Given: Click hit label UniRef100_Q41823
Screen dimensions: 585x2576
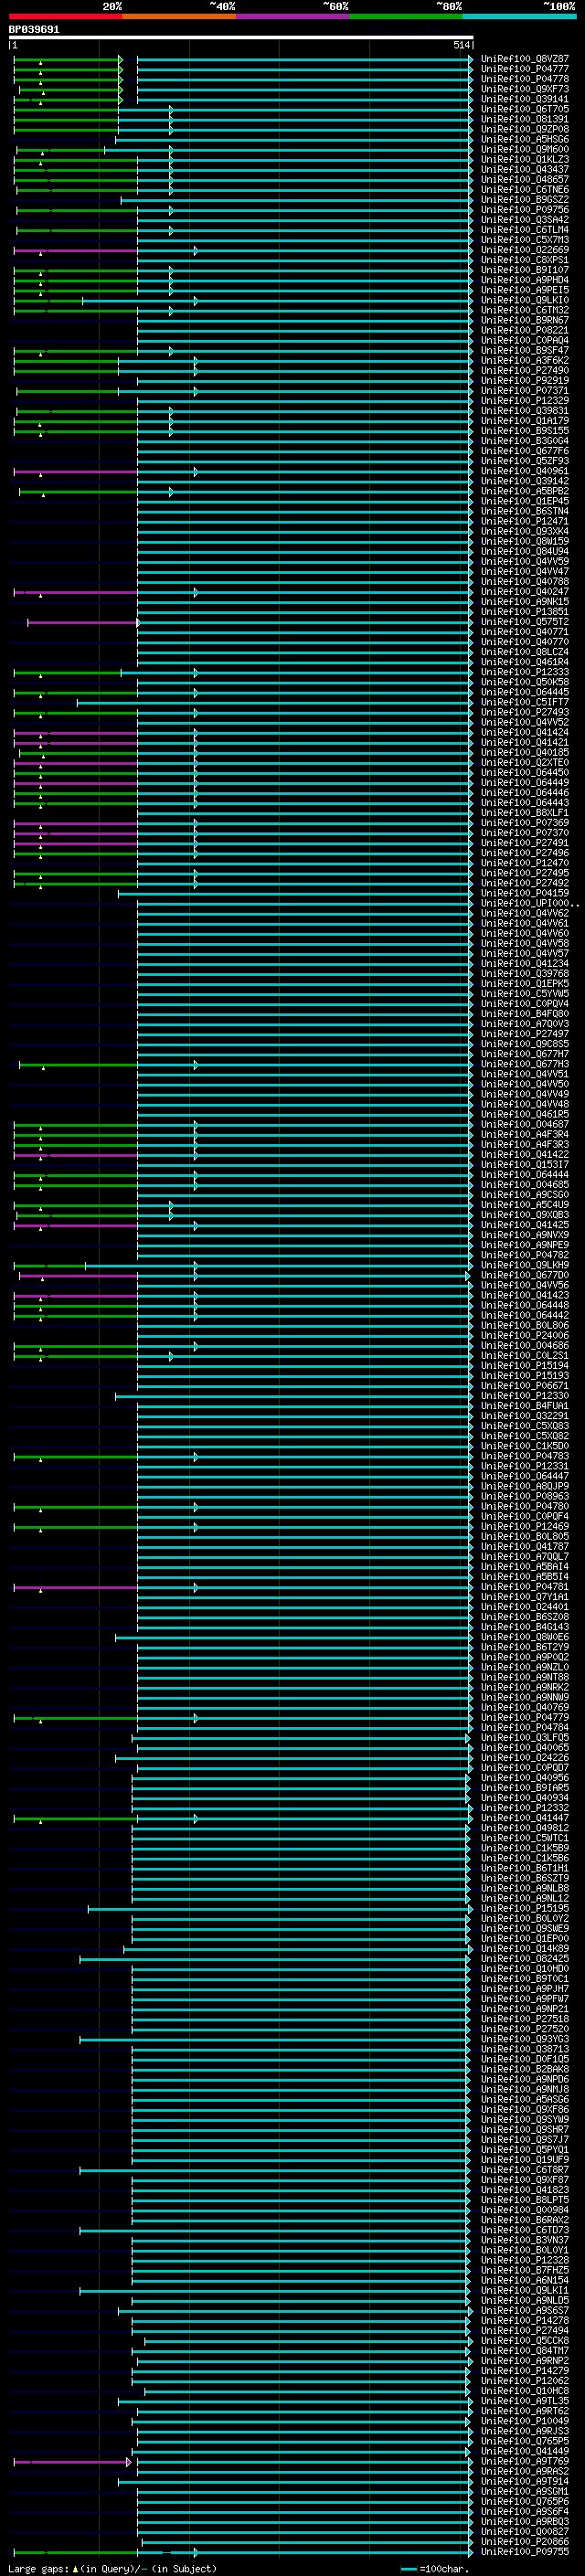Looking at the screenshot, I should pyautogui.click(x=525, y=2190).
